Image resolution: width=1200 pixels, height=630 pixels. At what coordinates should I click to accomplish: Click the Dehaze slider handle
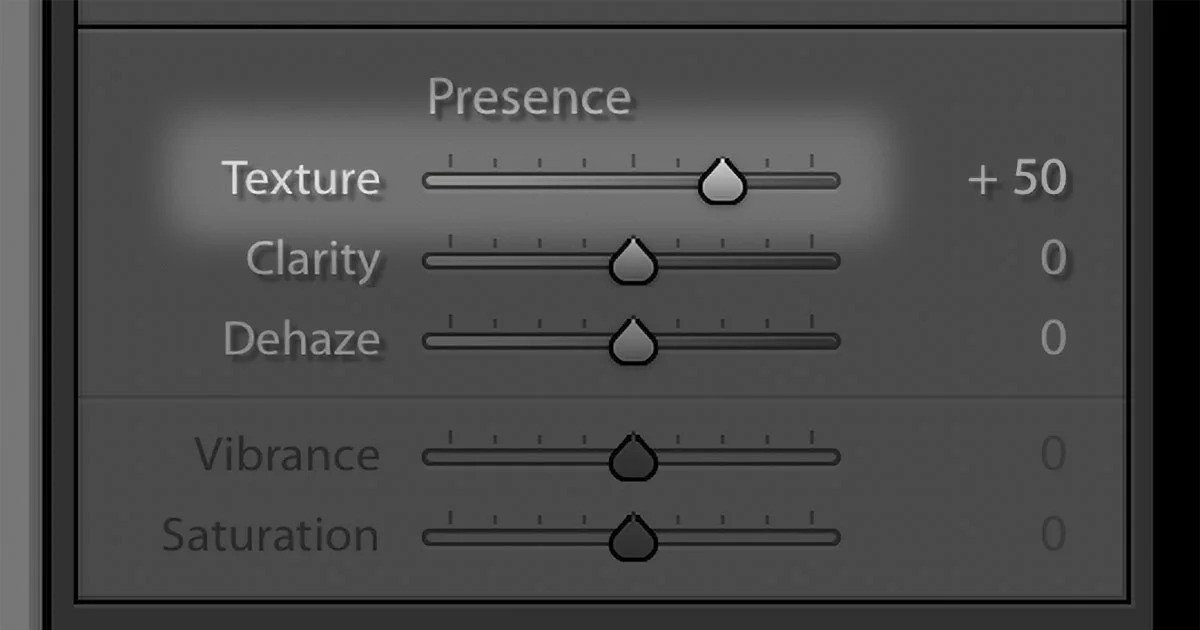[x=632, y=343]
